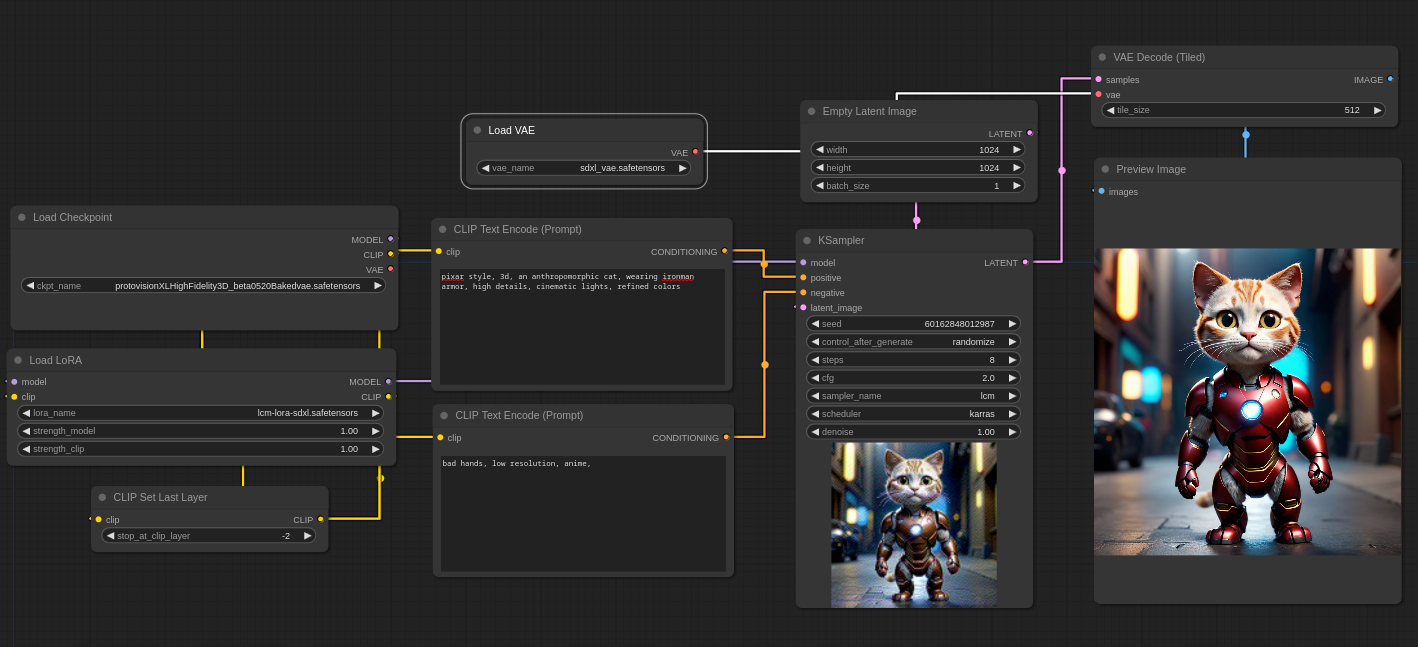Click the IMAGE output port on VAE Decode
The image size is (1418, 647).
tap(1390, 79)
